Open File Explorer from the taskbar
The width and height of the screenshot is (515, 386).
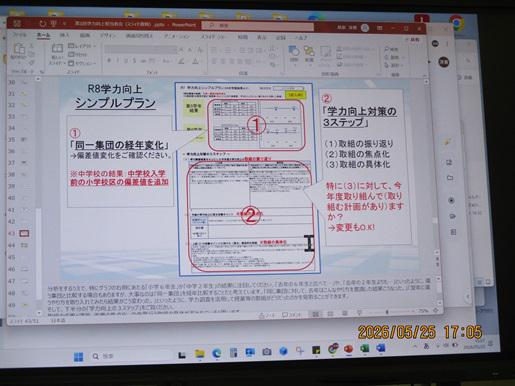(200, 354)
